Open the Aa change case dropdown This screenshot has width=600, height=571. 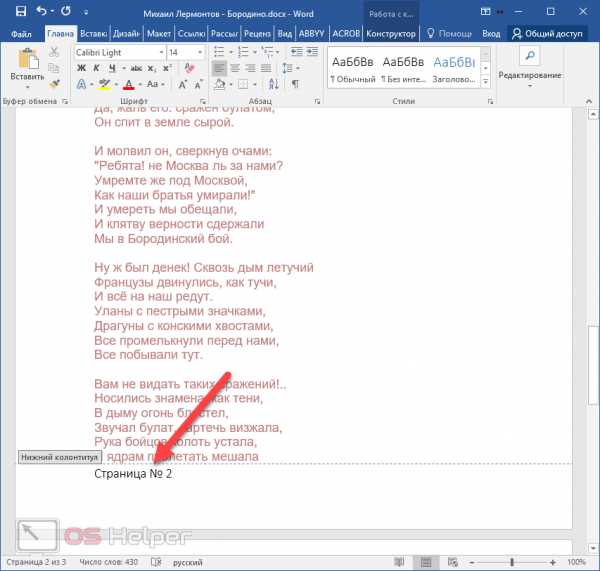pos(155,84)
